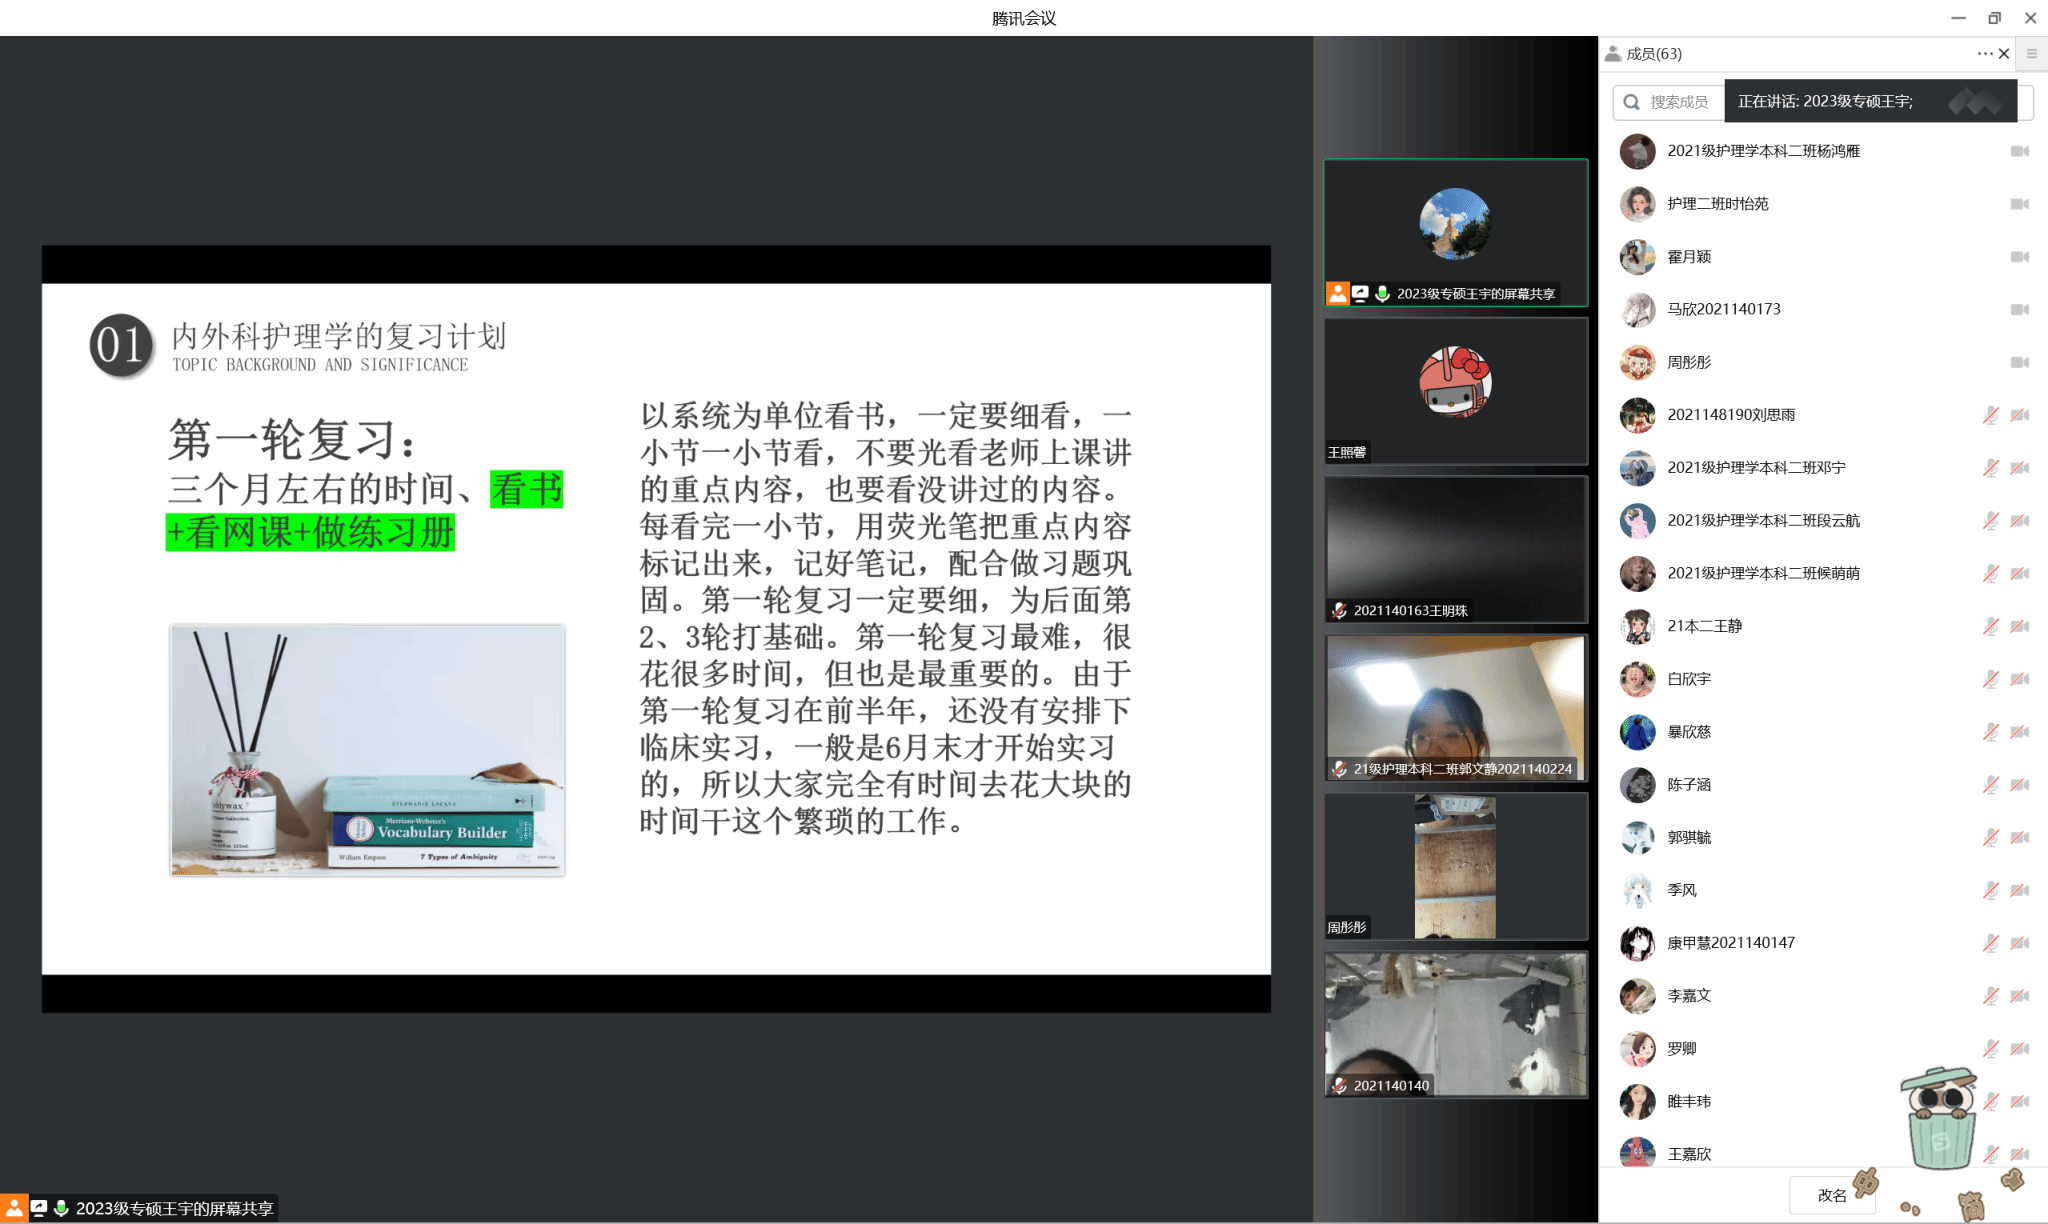The height and width of the screenshot is (1224, 2048).
Task: Select member 康甲慧2021140147 in list
Action: point(1730,943)
